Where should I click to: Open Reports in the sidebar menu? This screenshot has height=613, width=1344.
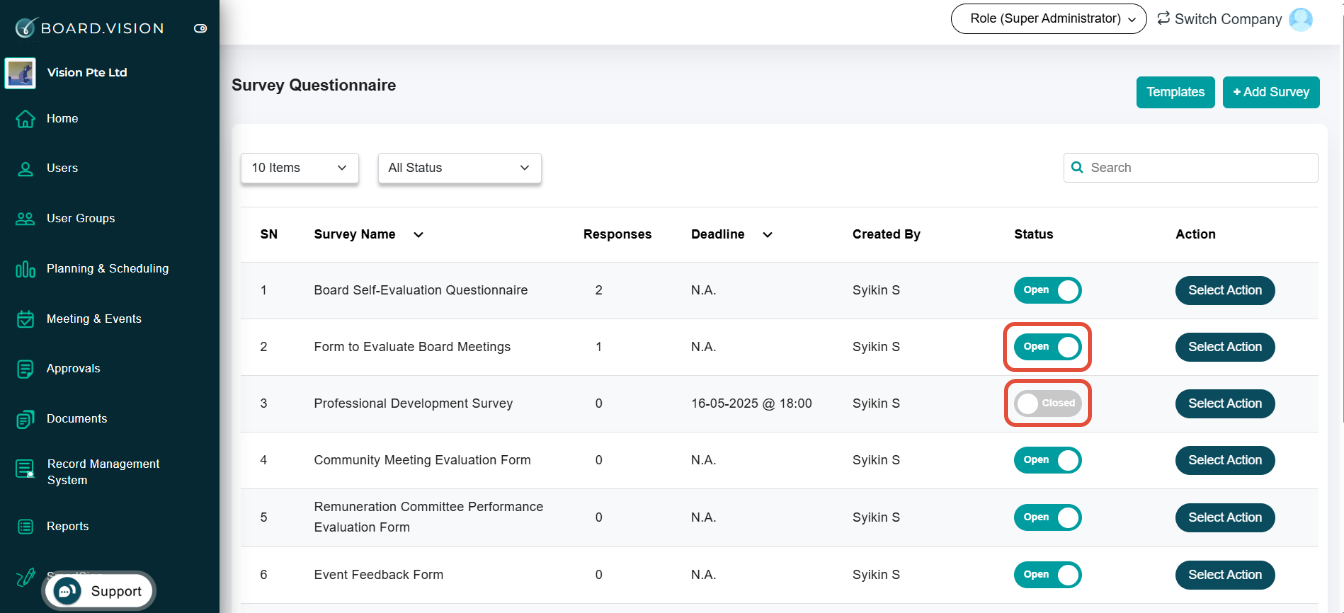point(68,527)
